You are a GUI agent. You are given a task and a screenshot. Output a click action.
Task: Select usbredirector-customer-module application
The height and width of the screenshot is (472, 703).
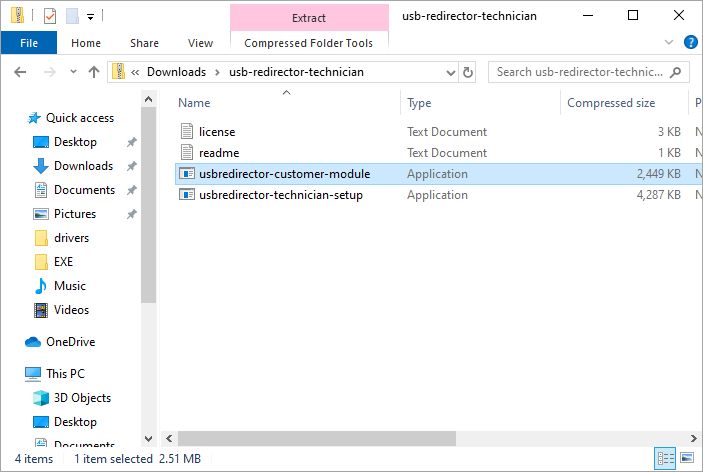click(x=438, y=174)
